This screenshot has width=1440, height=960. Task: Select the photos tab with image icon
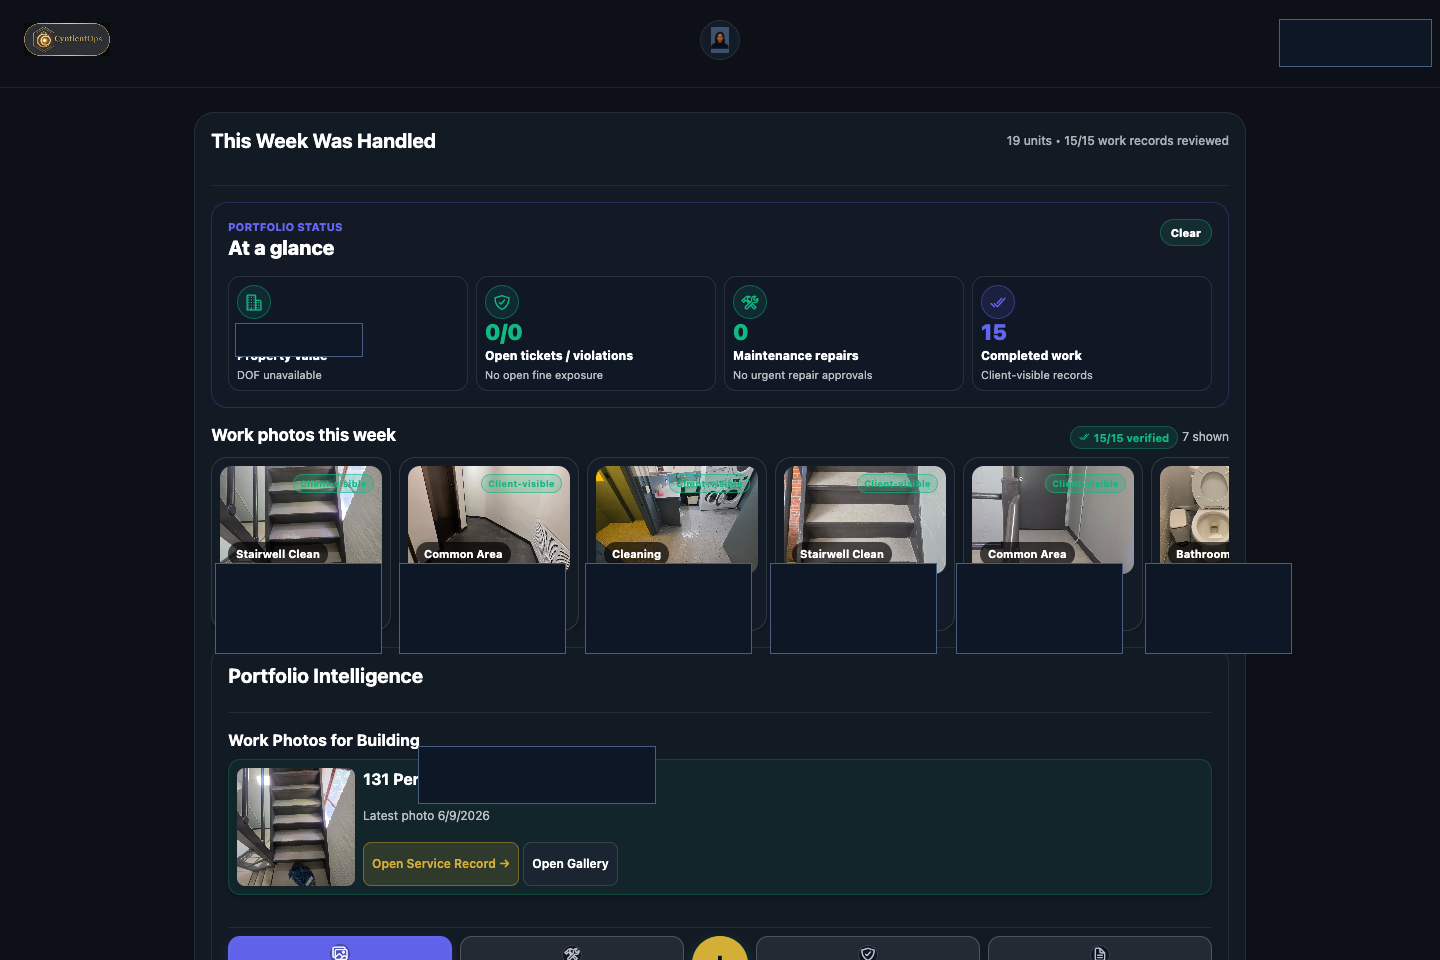click(x=340, y=949)
